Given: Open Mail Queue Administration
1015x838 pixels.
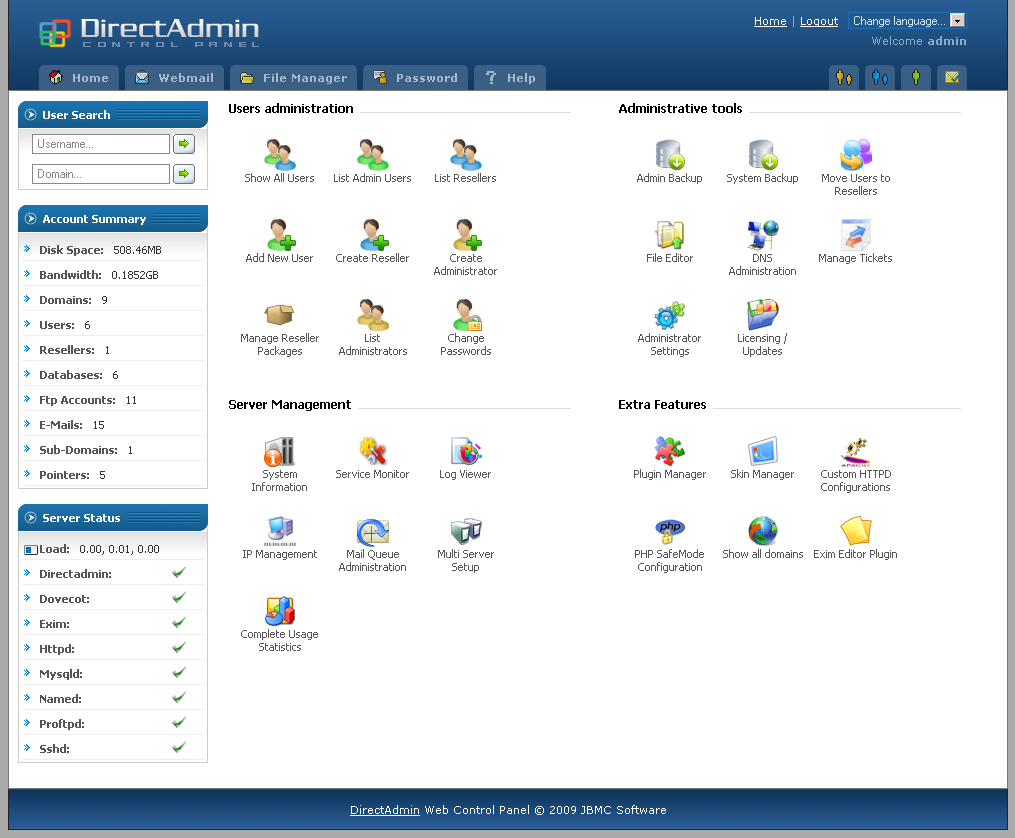Looking at the screenshot, I should click(x=372, y=544).
